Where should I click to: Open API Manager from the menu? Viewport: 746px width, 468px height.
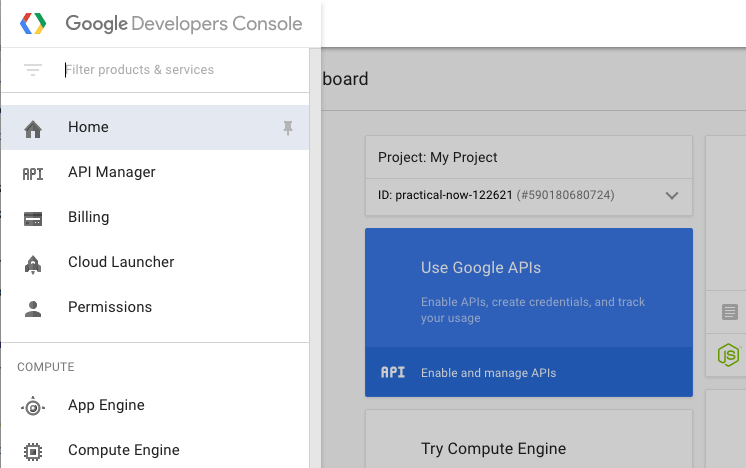point(155,172)
